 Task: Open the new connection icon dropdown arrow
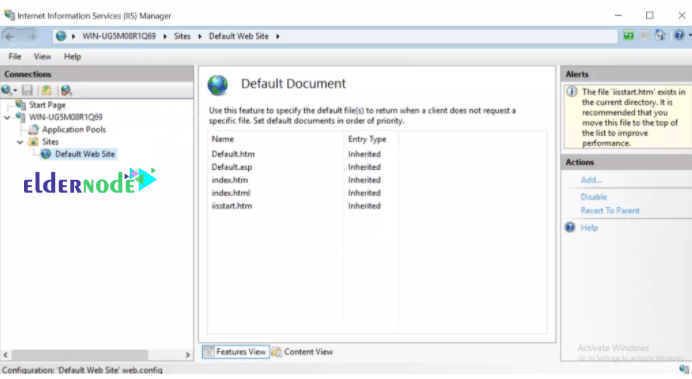15,91
